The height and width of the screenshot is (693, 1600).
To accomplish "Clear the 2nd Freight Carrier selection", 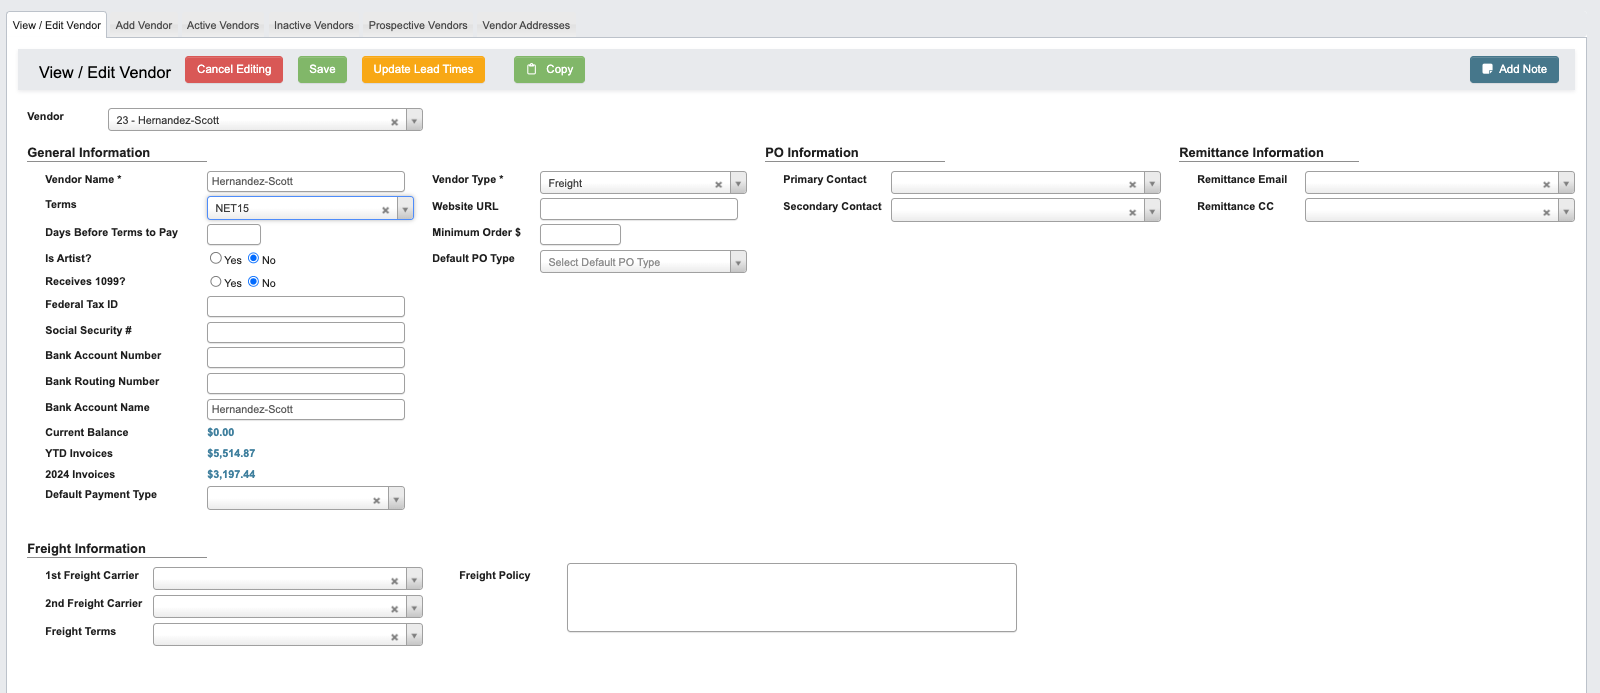I will coord(394,609).
